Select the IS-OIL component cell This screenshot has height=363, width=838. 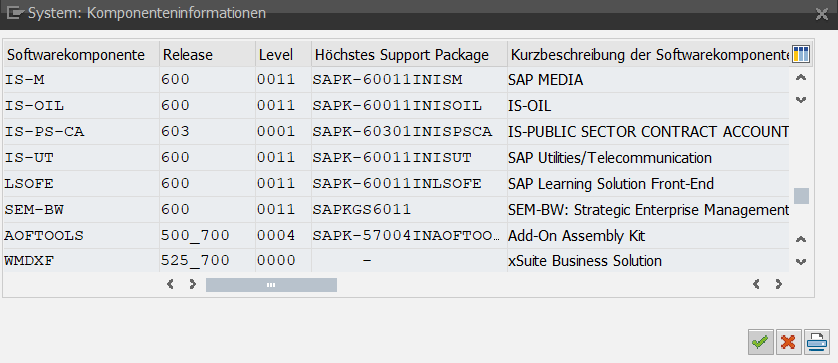(81, 106)
